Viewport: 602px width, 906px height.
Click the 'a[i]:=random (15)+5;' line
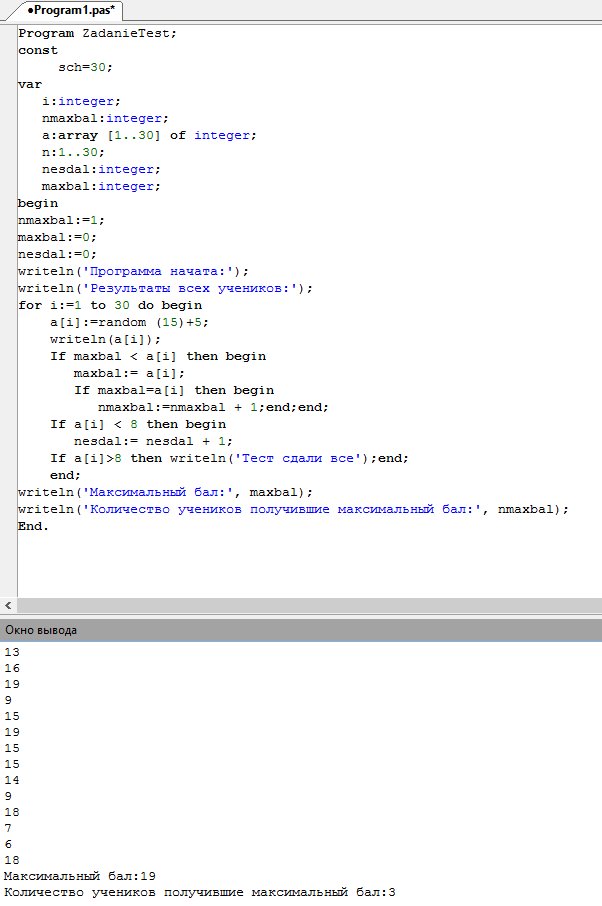tap(129, 322)
